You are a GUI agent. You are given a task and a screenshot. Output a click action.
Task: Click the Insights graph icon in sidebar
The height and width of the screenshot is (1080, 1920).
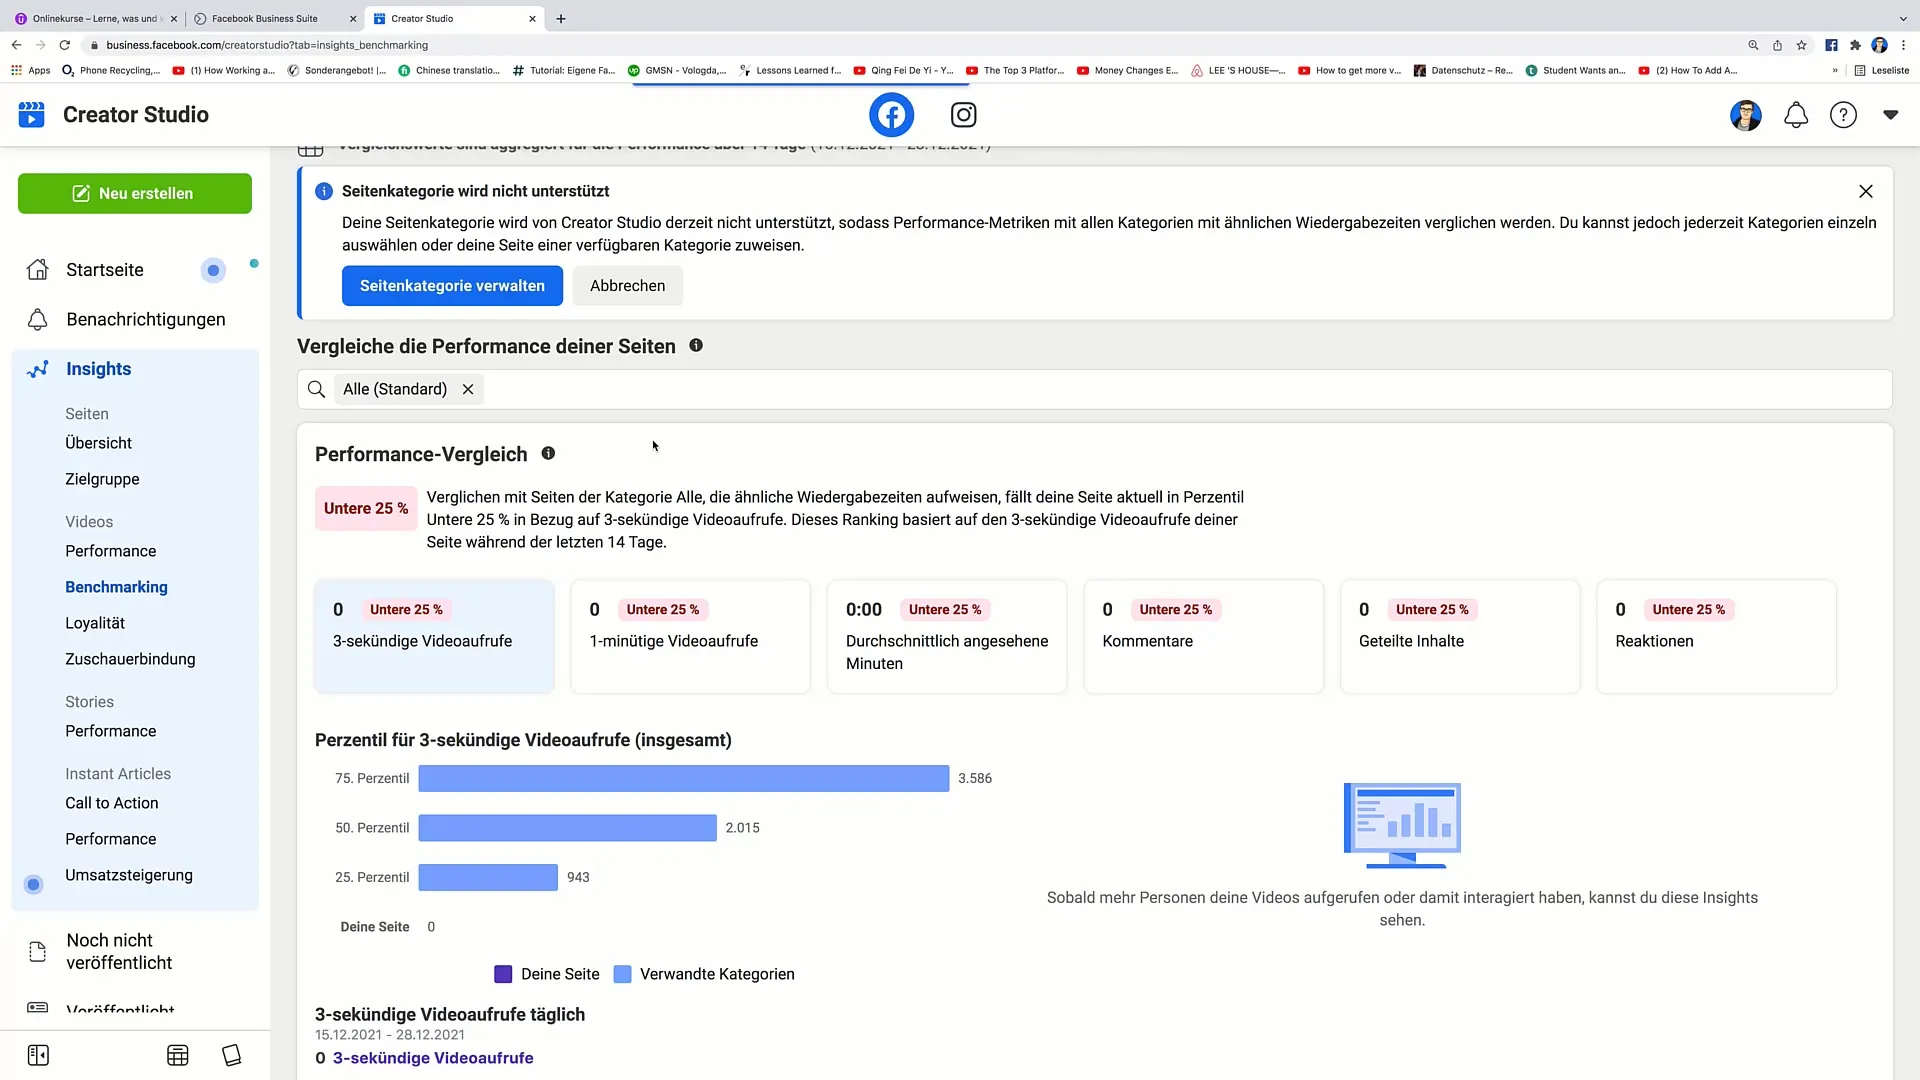38,368
